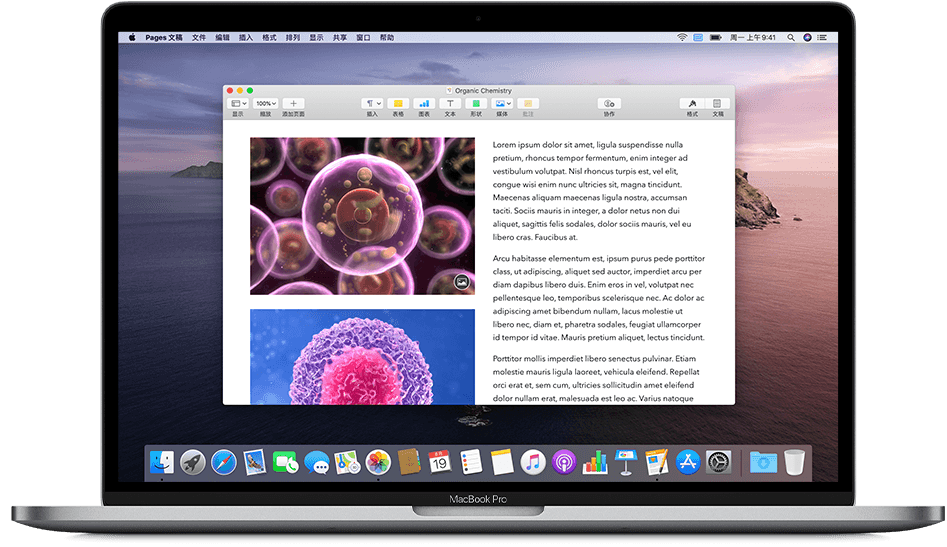This screenshot has width=947, height=547.
Task: Open Photos from the Dock
Action: (378, 463)
